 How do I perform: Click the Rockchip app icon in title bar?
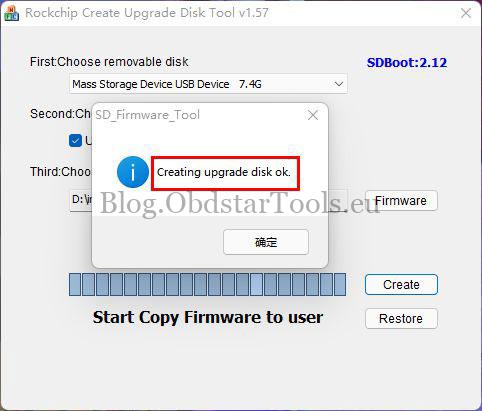(x=11, y=13)
